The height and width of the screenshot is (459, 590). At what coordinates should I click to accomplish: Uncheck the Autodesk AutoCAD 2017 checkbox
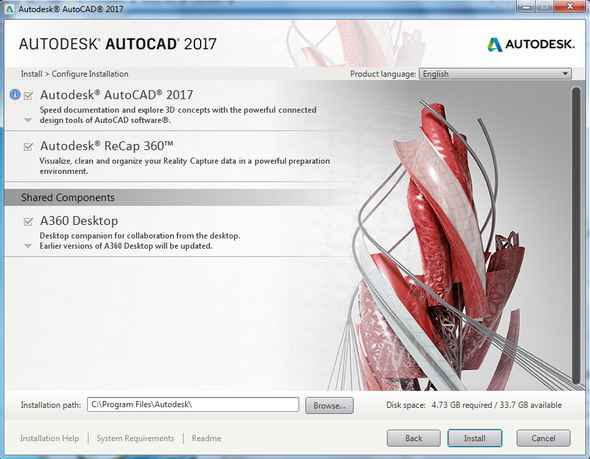[x=28, y=96]
